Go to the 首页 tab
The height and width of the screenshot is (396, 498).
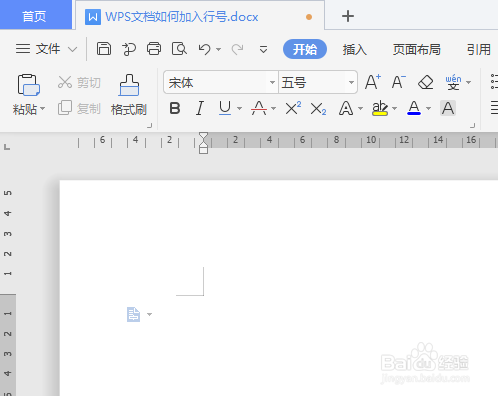[35, 16]
